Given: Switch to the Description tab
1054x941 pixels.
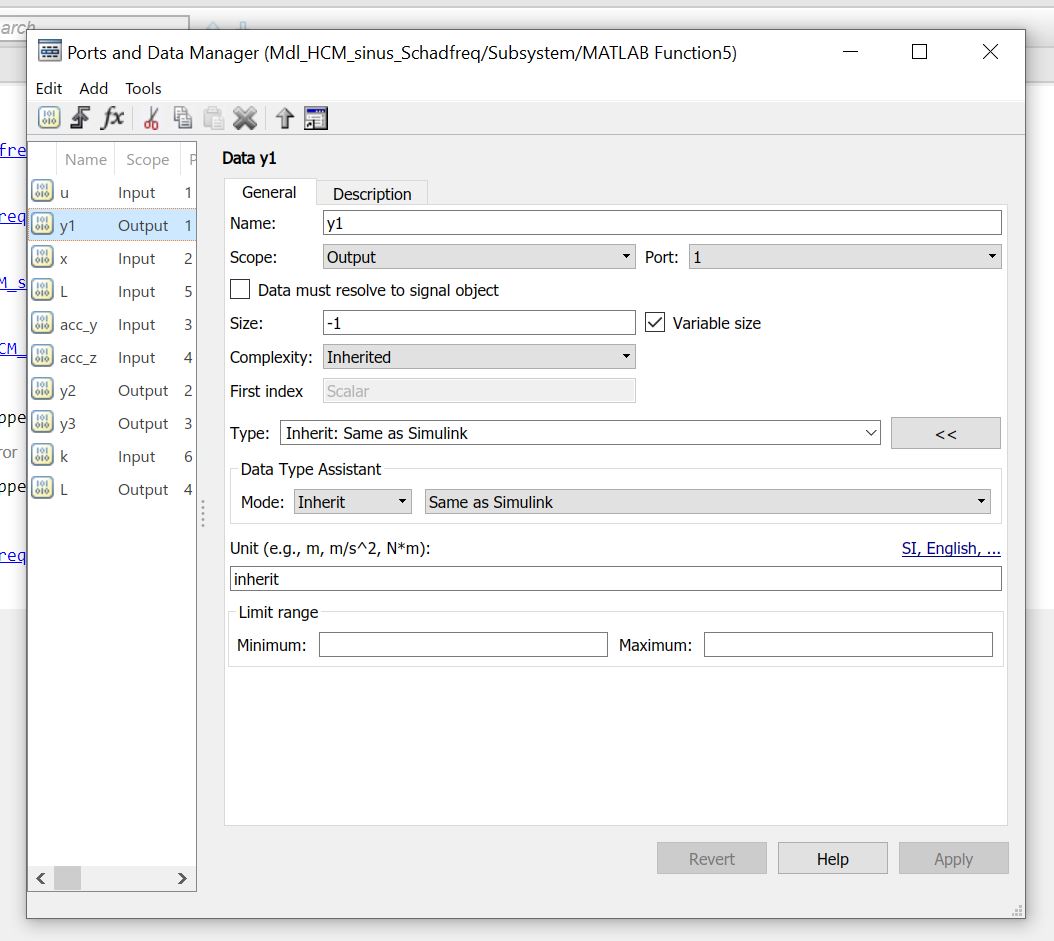Looking at the screenshot, I should 372,194.
